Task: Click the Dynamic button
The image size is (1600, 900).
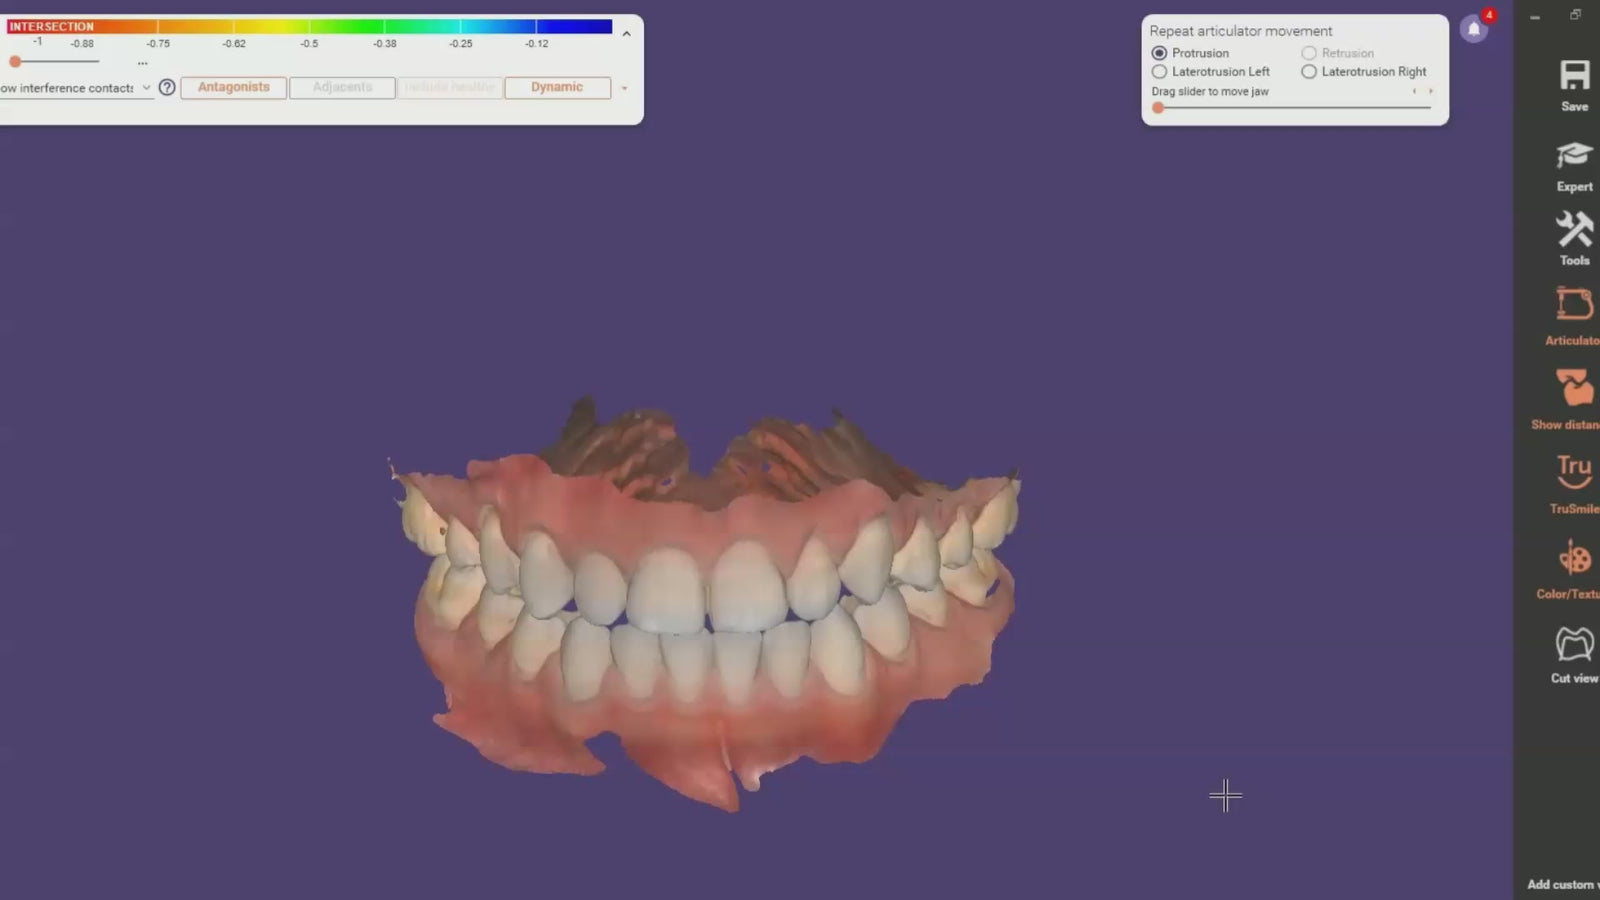Action: [x=557, y=88]
